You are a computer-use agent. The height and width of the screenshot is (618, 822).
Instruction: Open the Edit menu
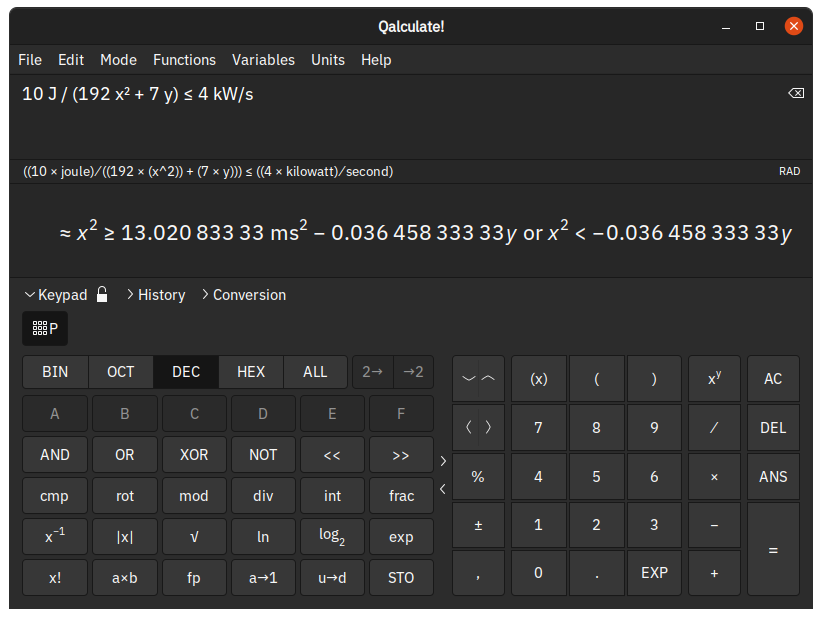[x=71, y=60]
